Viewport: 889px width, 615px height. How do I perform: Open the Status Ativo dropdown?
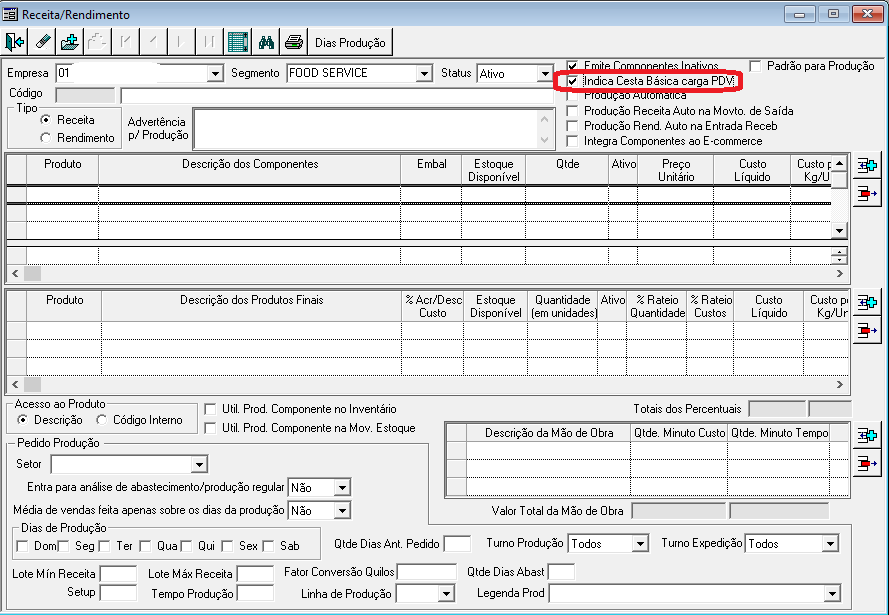click(545, 74)
